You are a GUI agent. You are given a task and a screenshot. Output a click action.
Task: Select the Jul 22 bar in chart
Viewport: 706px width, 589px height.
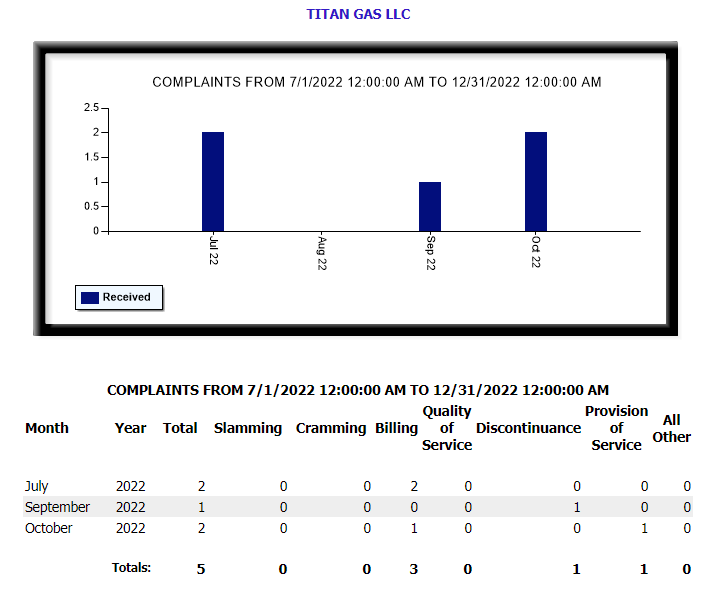213,181
